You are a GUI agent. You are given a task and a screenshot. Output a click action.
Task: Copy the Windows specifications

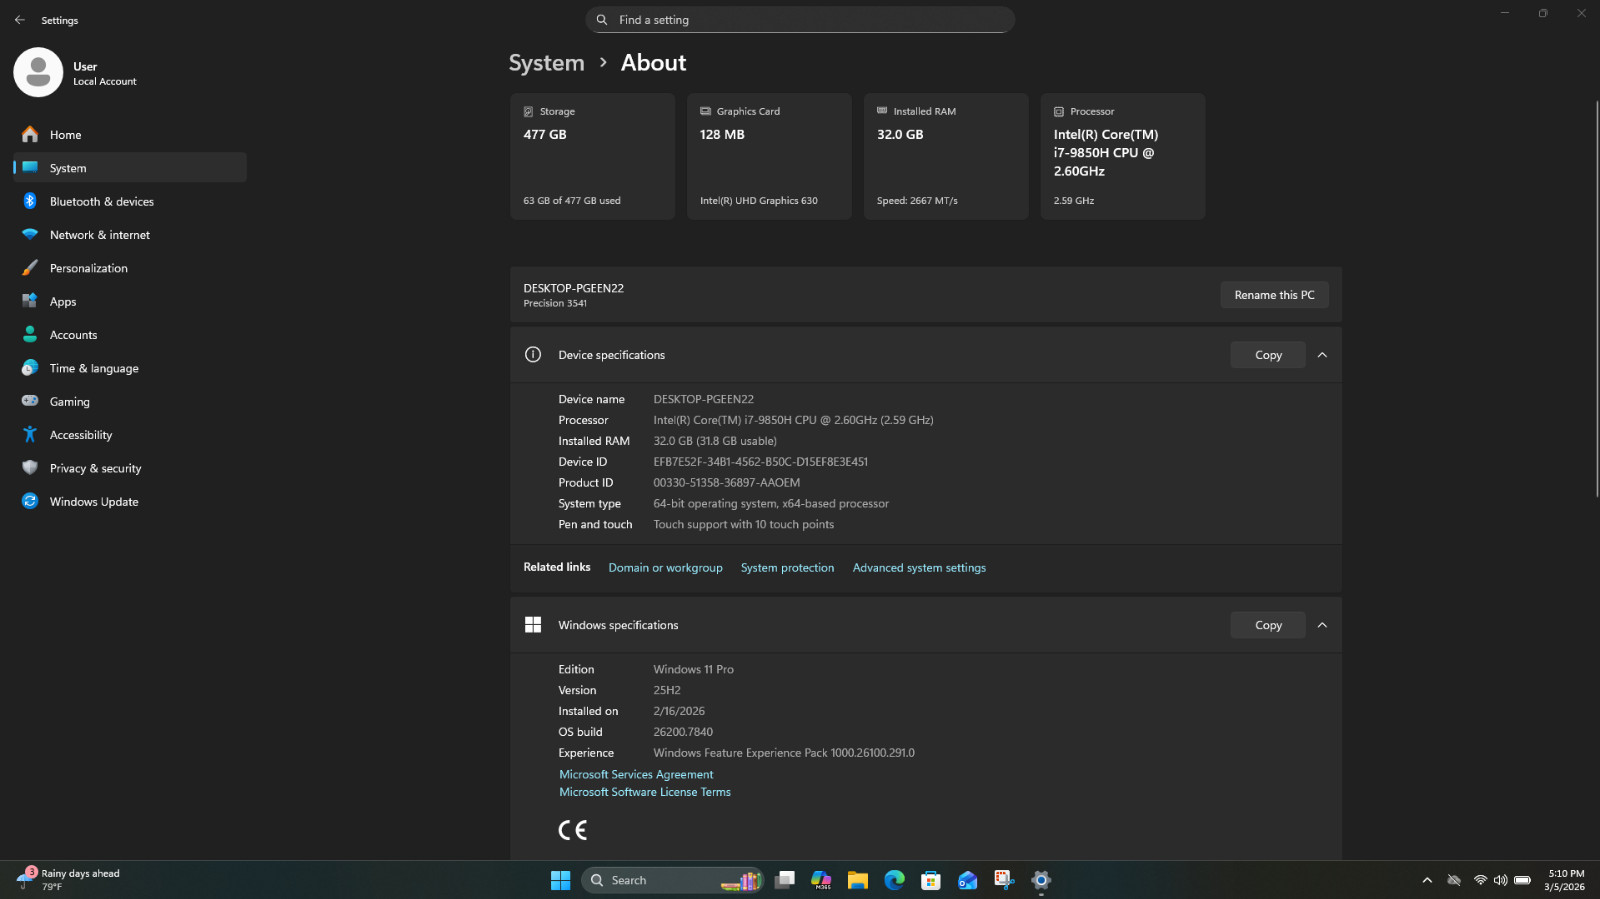pos(1268,625)
